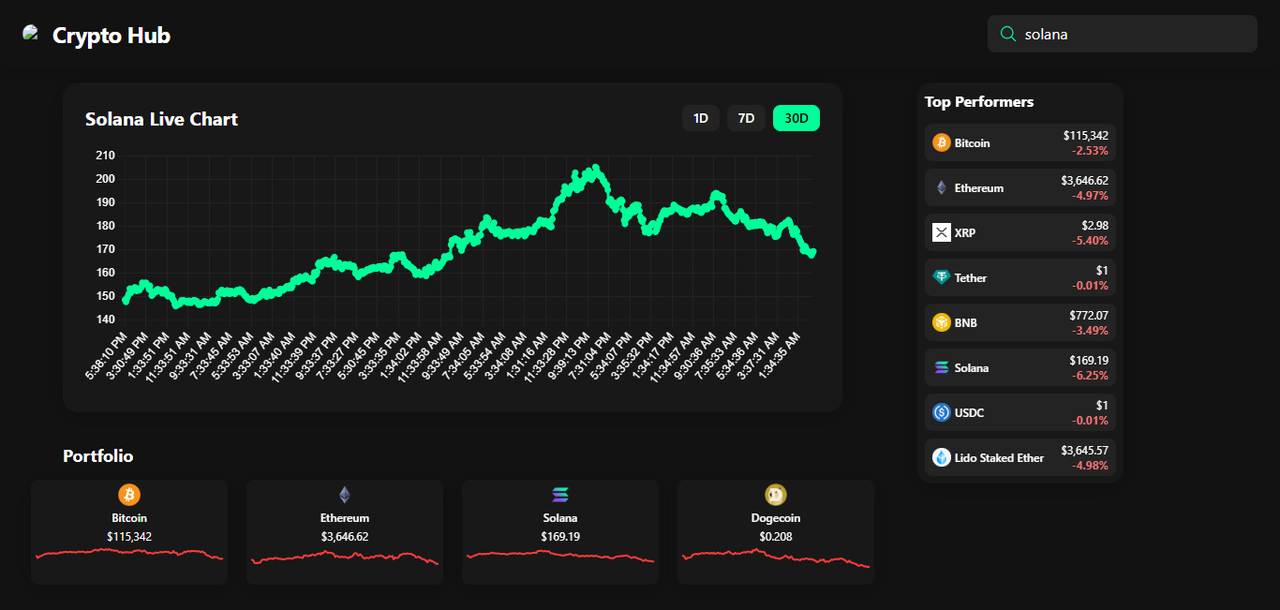Click the USDC name in Top Performers

pyautogui.click(x=969, y=412)
